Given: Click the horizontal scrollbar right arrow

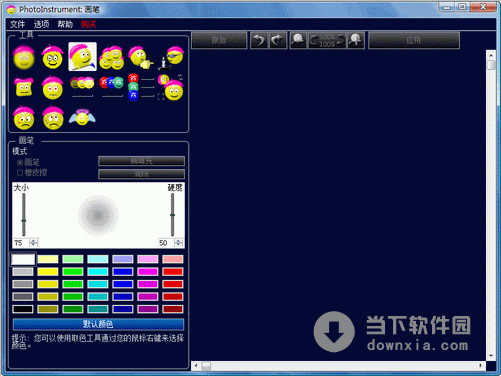Looking at the screenshot, I should pyautogui.click(x=480, y=366).
